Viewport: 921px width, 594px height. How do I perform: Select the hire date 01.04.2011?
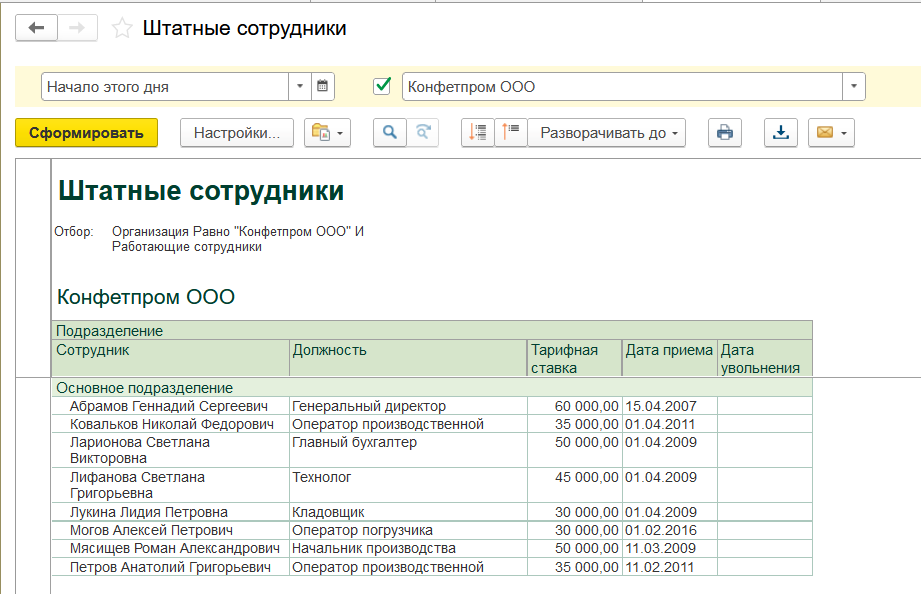[670, 424]
